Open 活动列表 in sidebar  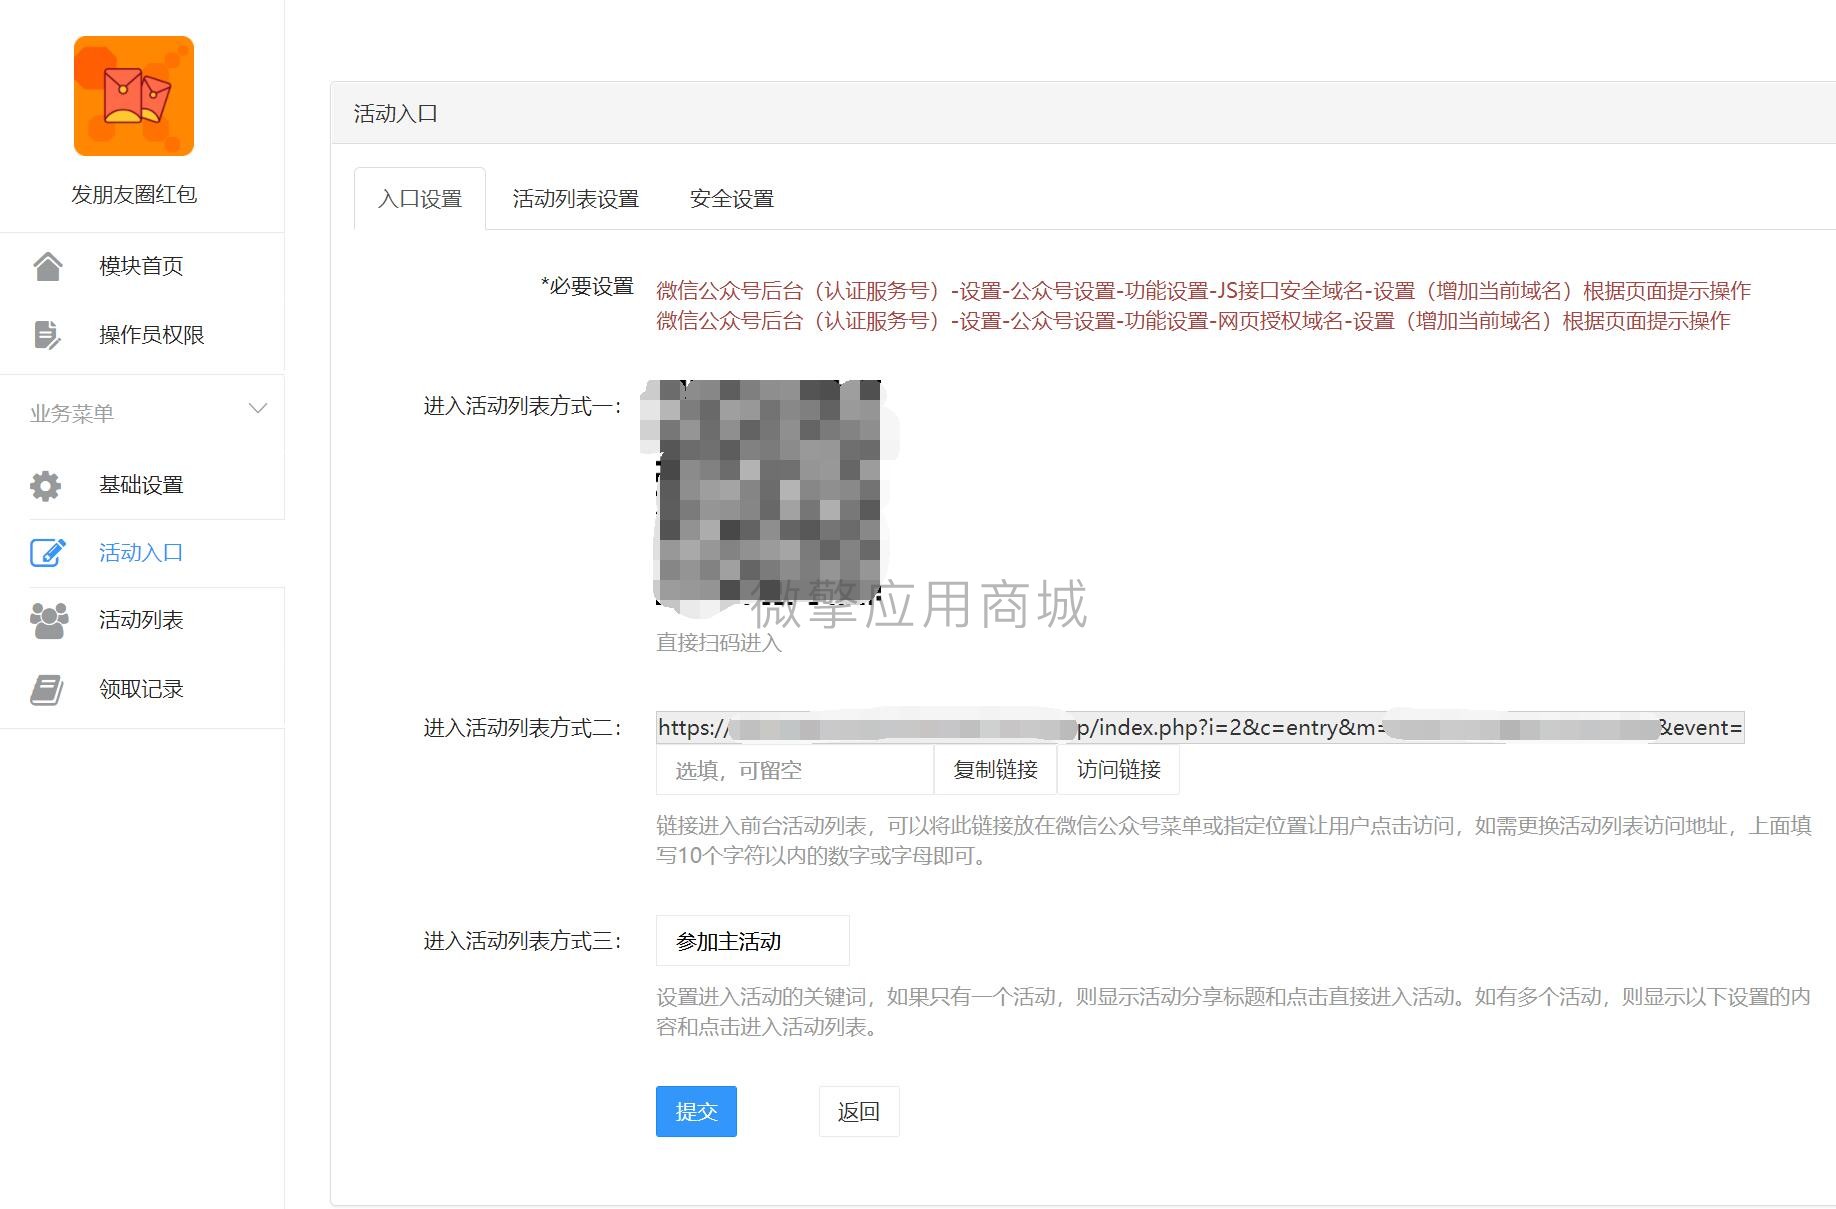142,620
